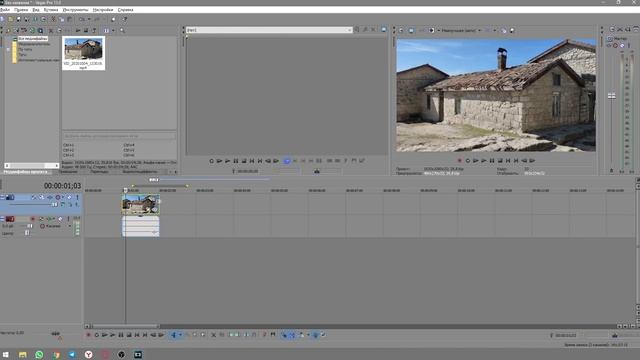Click the Open project folder icon
This screenshot has height=360, width=640.
(x=11, y=19)
